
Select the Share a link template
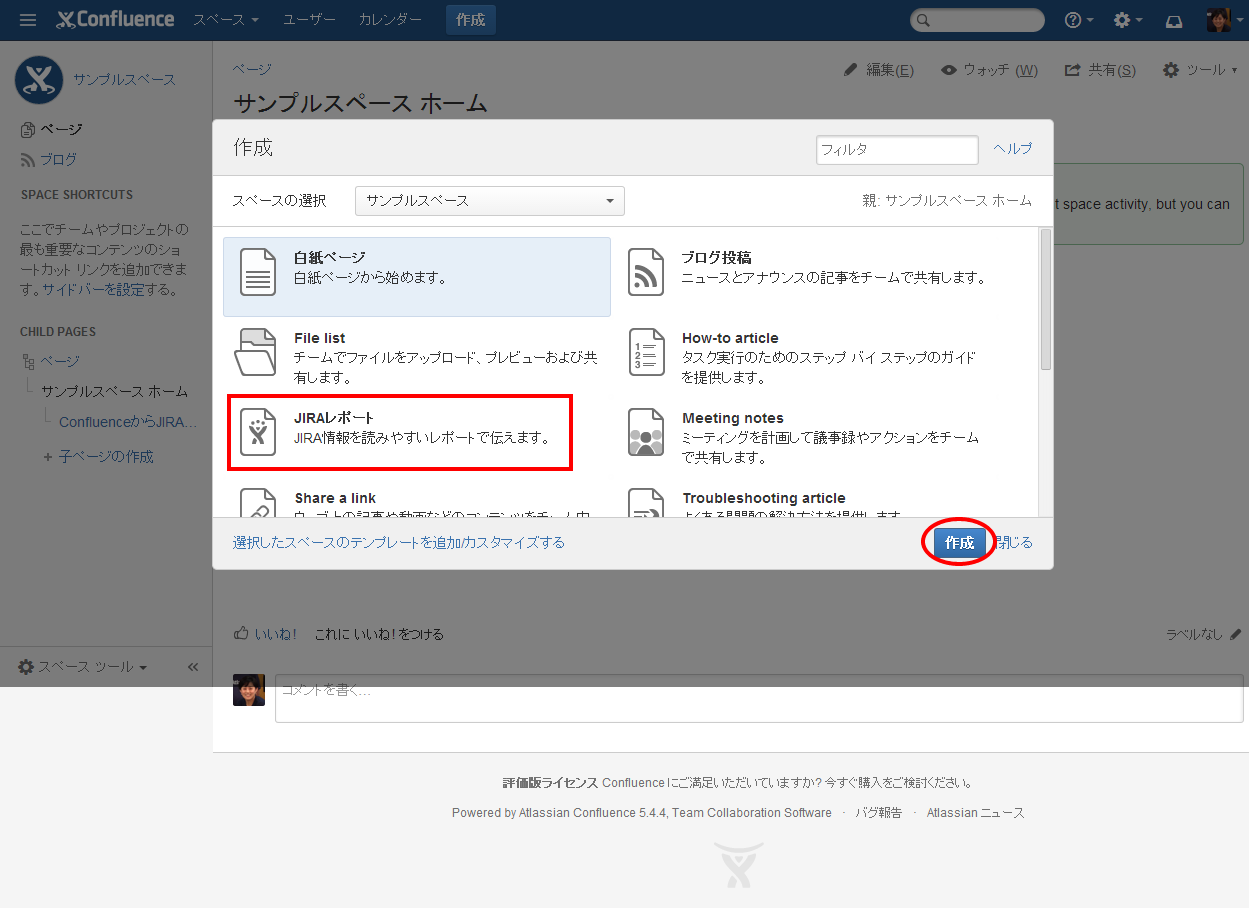tap(417, 500)
